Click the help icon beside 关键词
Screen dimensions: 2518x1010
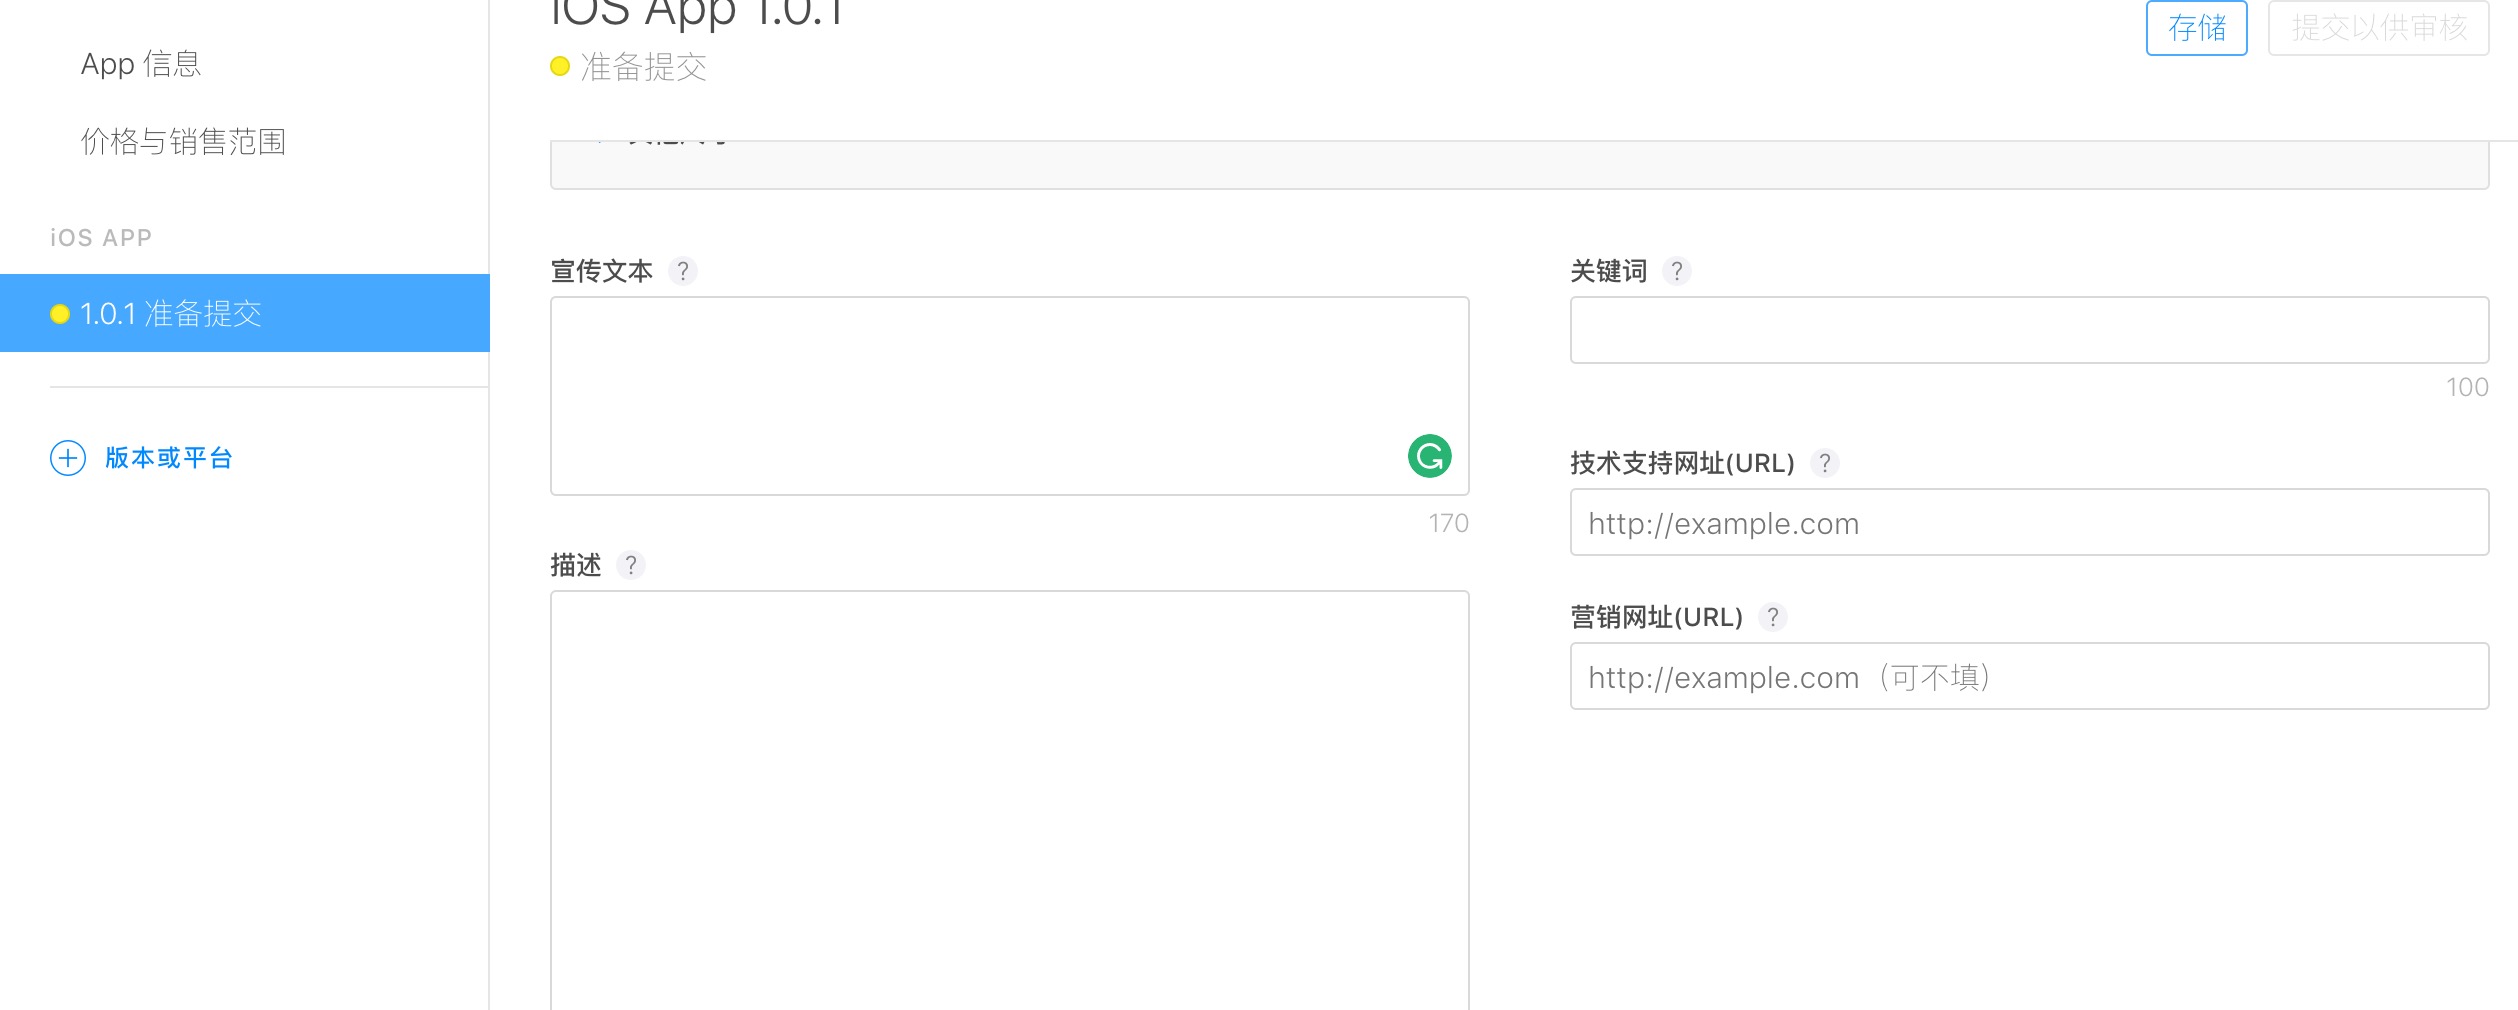1676,271
